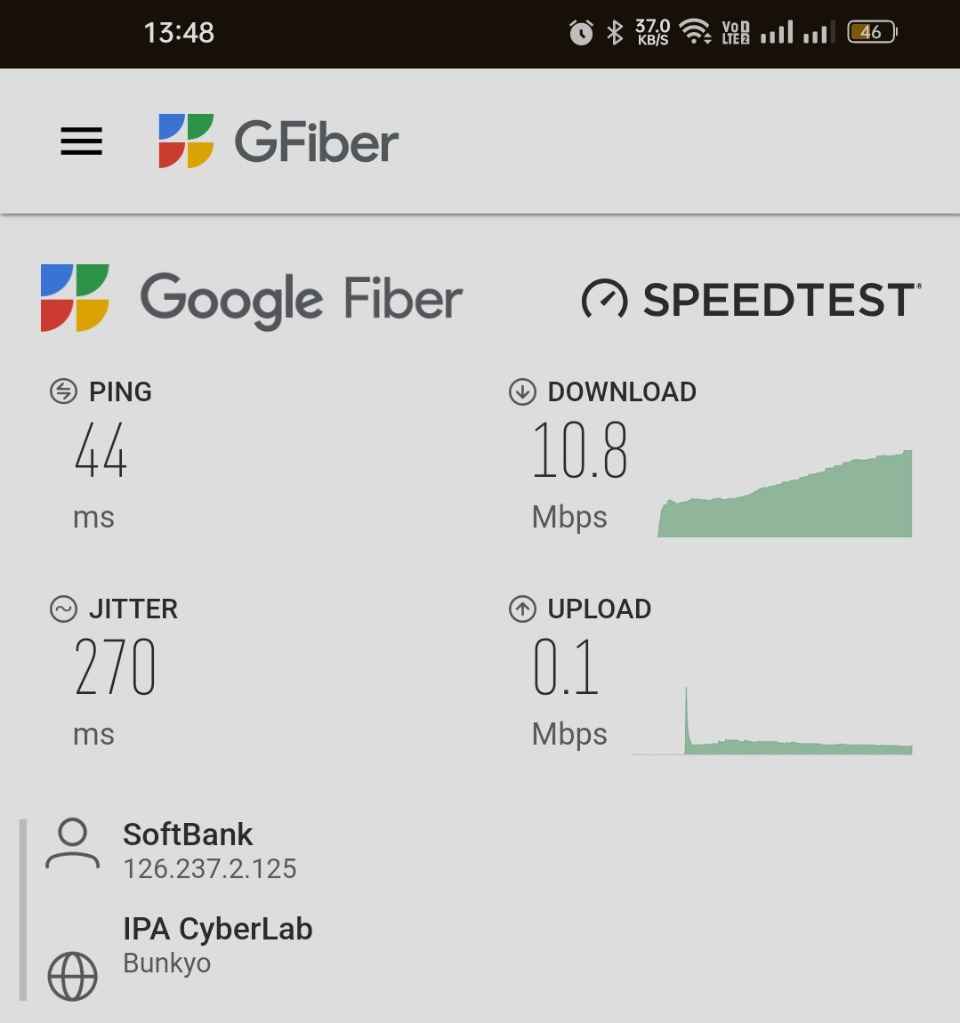Viewport: 960px width, 1023px height.
Task: Click the upload arrow icon
Action: [x=522, y=609]
